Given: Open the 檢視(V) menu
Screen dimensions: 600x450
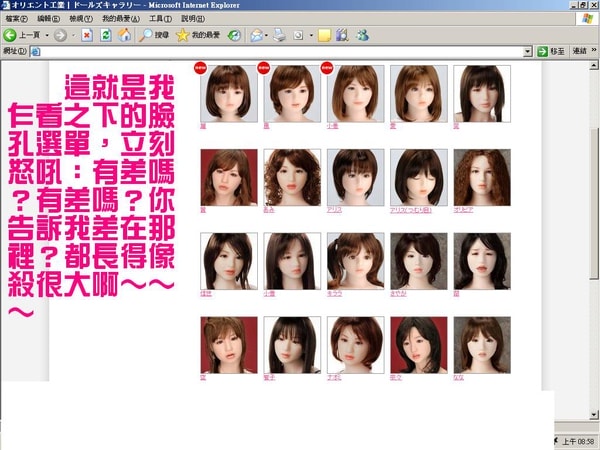Looking at the screenshot, I should click(x=81, y=18).
